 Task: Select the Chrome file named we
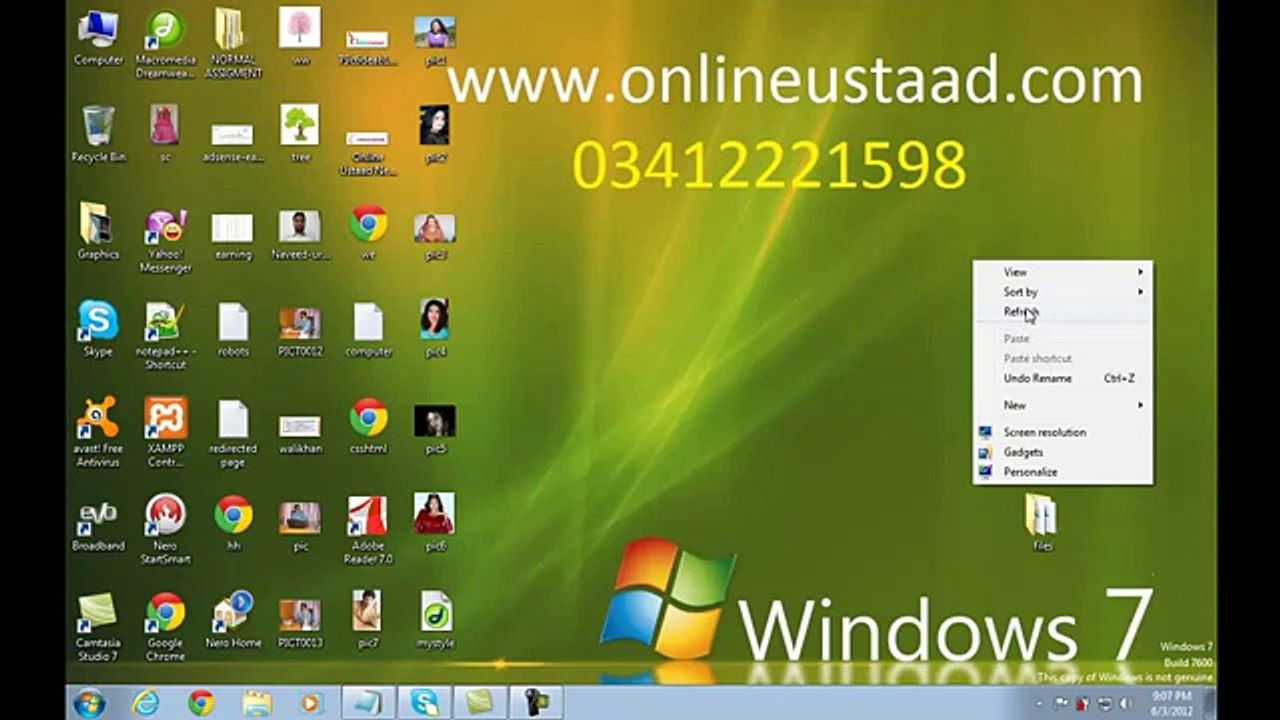pyautogui.click(x=368, y=230)
